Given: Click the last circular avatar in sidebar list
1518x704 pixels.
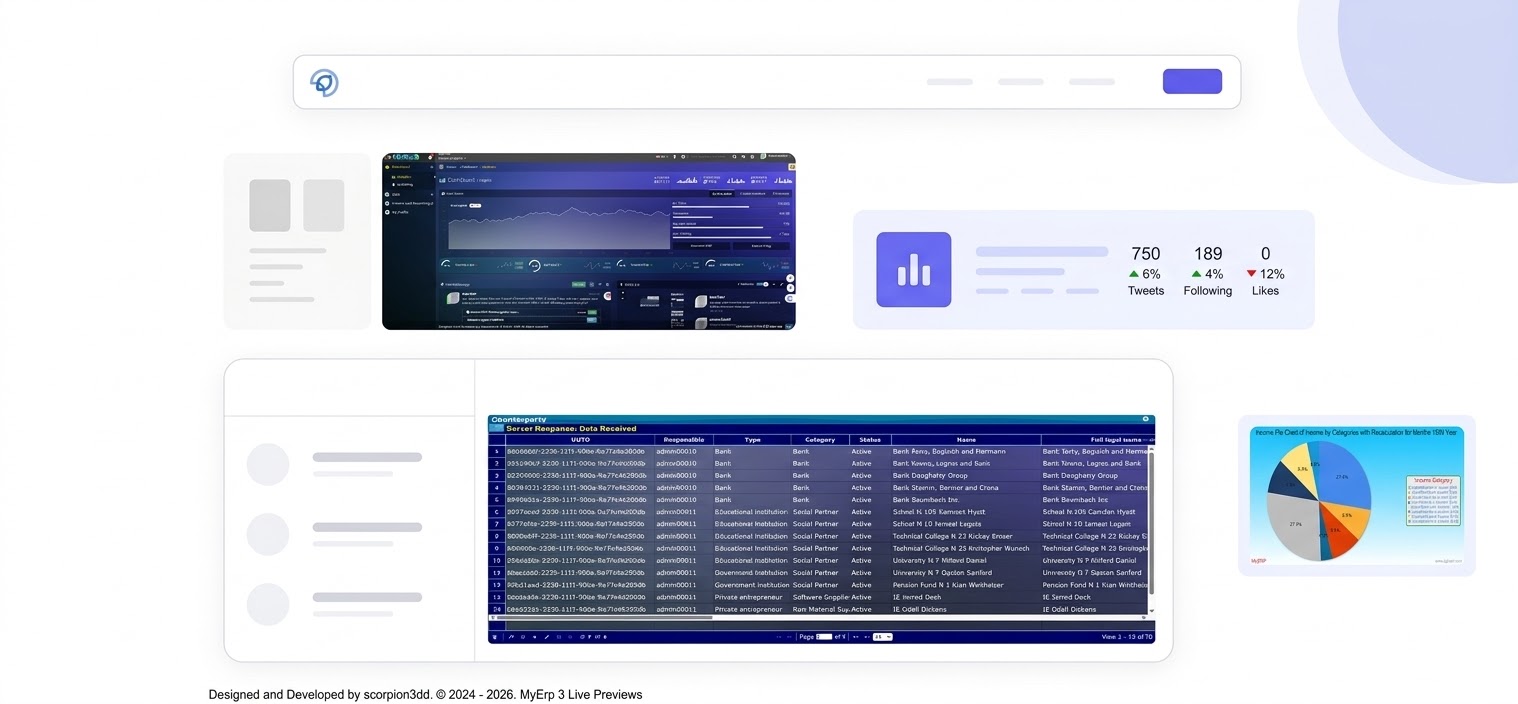Looking at the screenshot, I should click(268, 604).
